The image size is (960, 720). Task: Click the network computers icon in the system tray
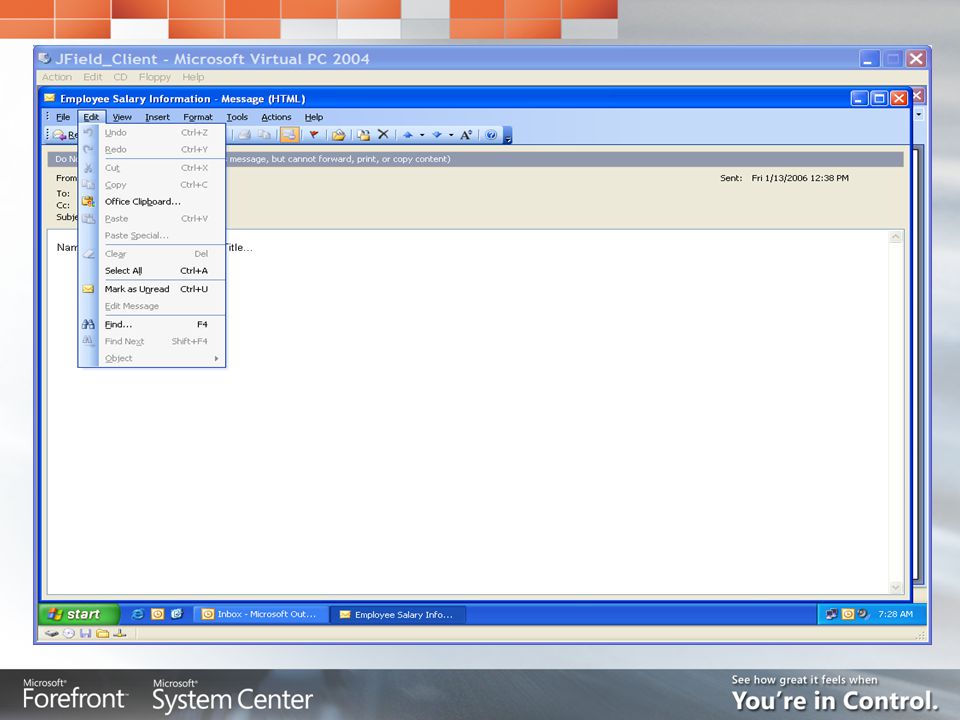[x=831, y=613]
